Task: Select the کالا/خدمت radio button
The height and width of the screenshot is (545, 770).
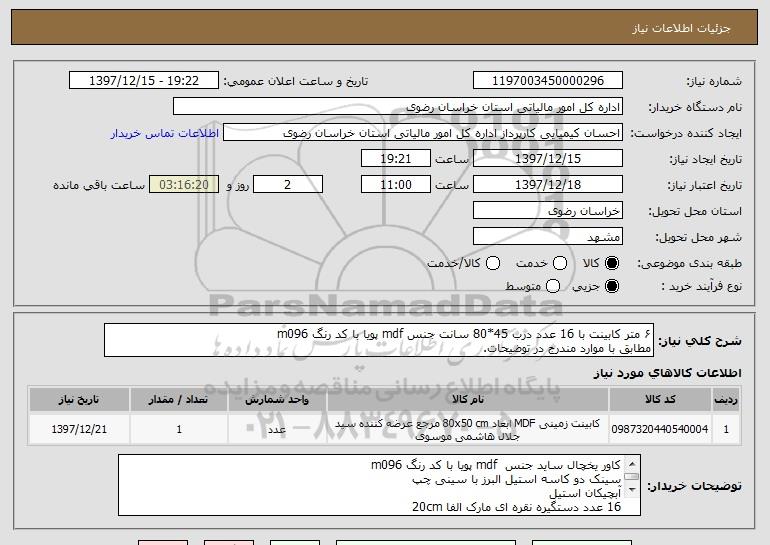Action: [493, 263]
